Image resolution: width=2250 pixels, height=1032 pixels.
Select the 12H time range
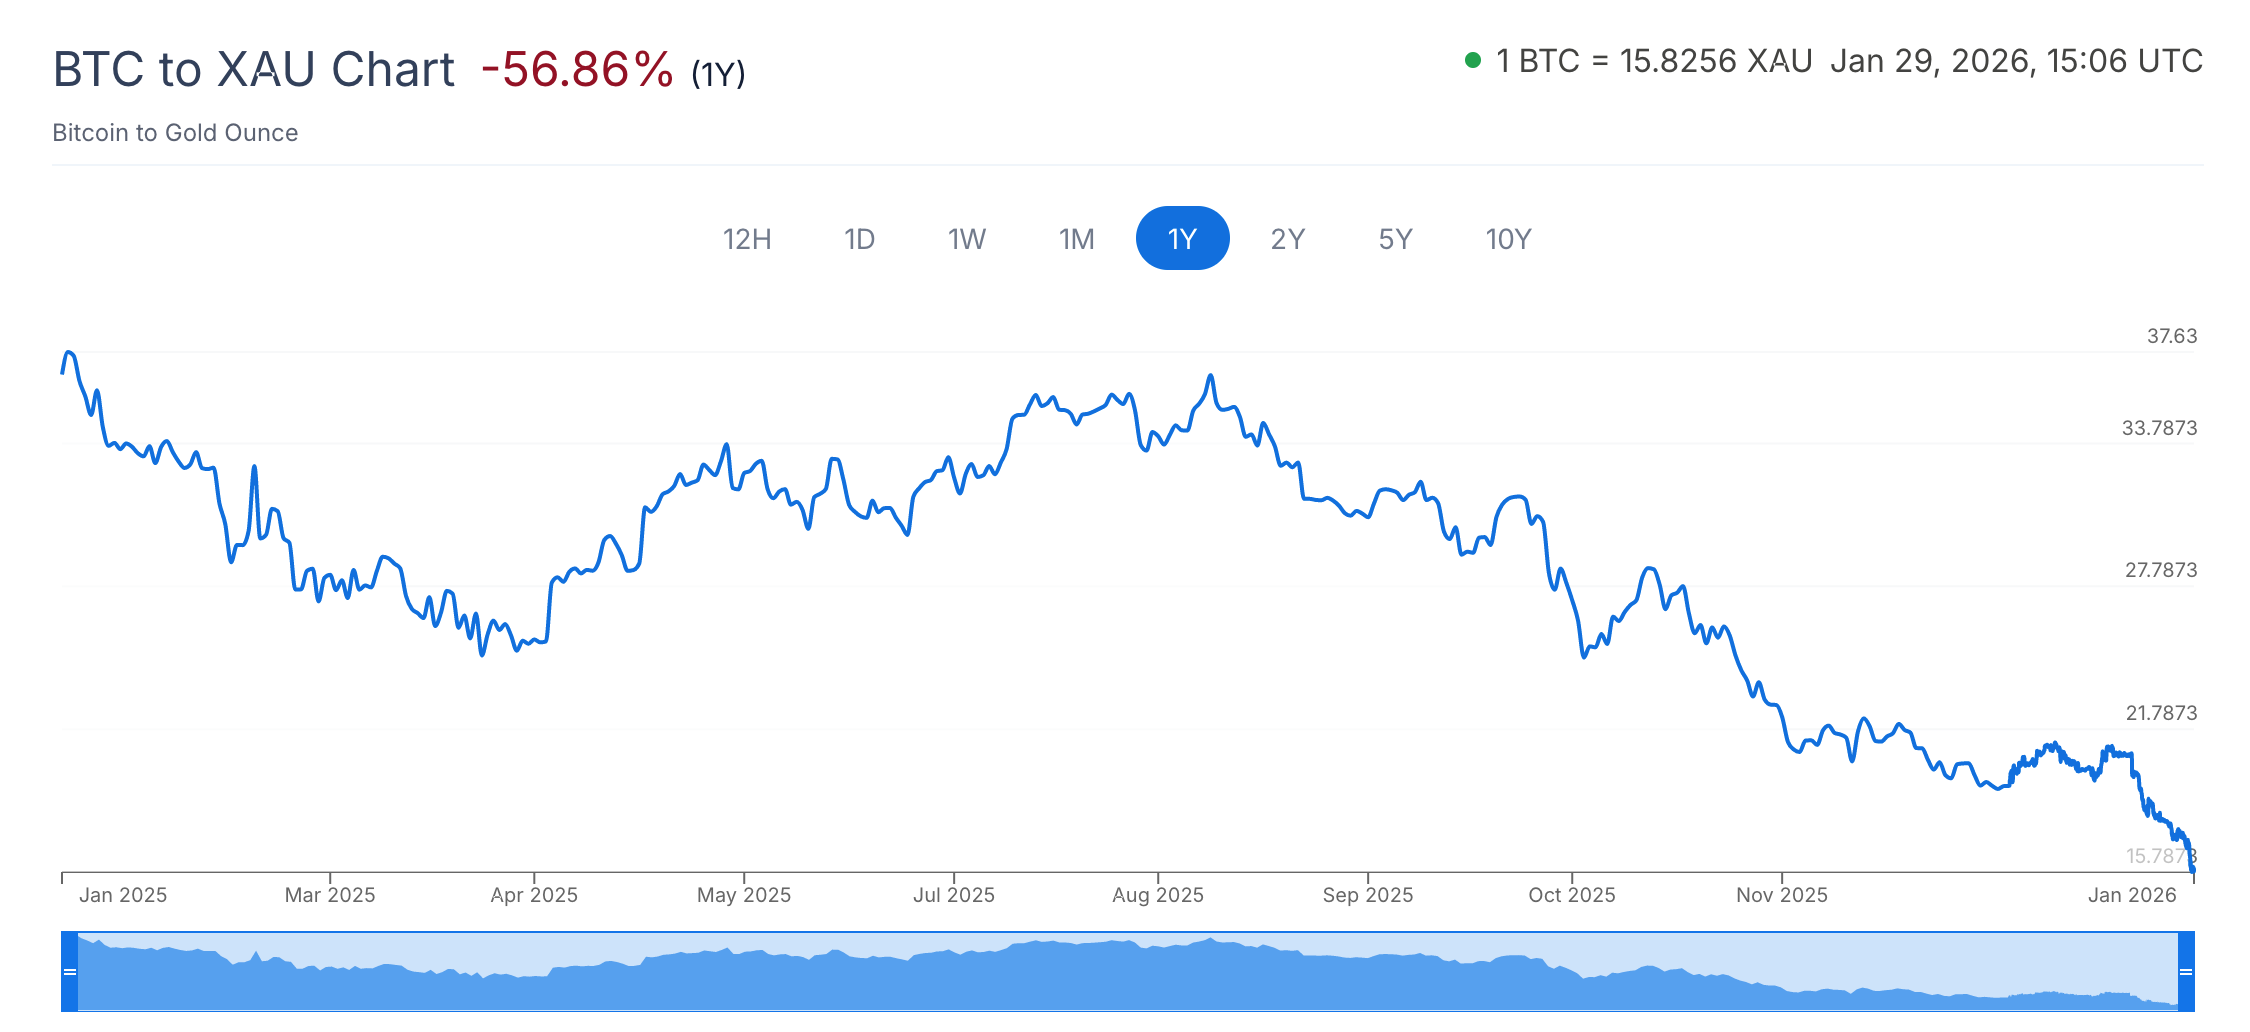tap(747, 239)
